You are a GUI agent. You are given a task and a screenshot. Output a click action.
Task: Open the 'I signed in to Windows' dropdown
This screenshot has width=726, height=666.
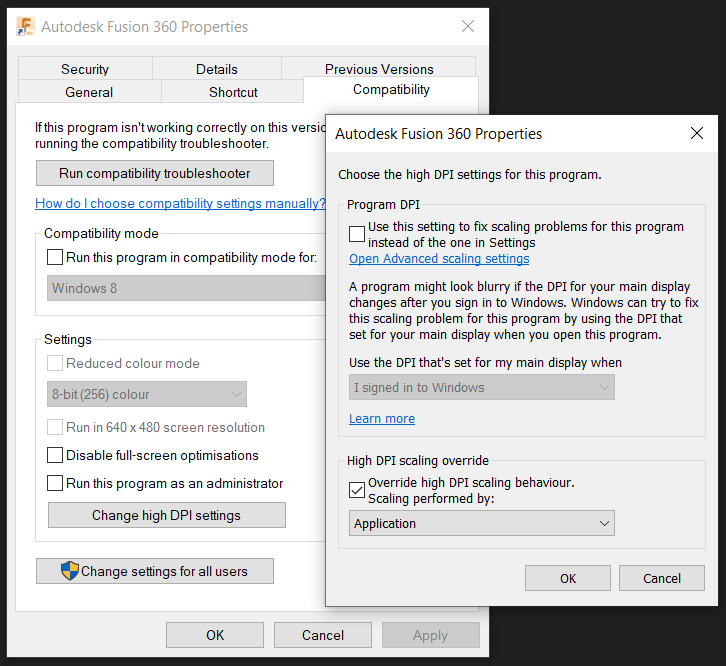pyautogui.click(x=482, y=387)
